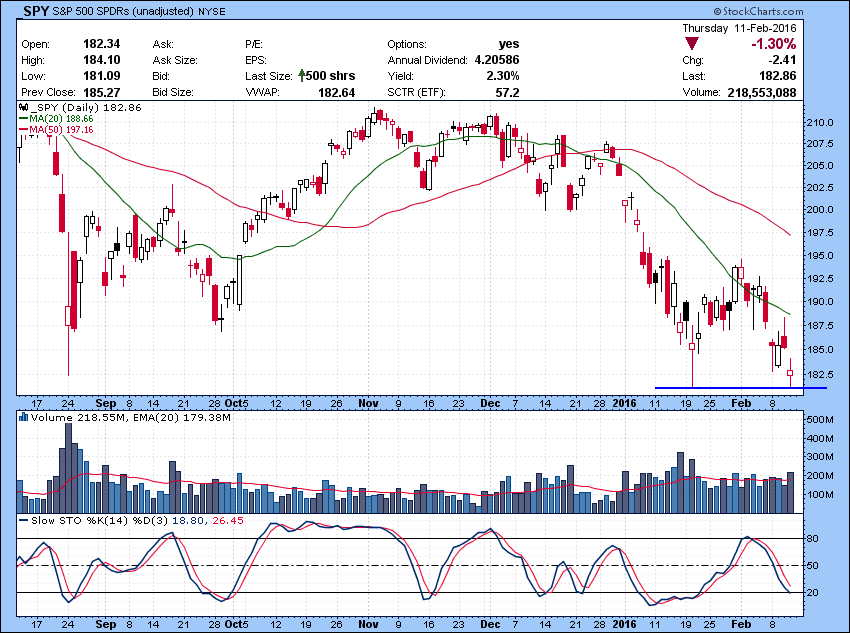Click the candlestick icon beside _SPY (Daily)
This screenshot has width=850, height=633.
(x=23, y=107)
